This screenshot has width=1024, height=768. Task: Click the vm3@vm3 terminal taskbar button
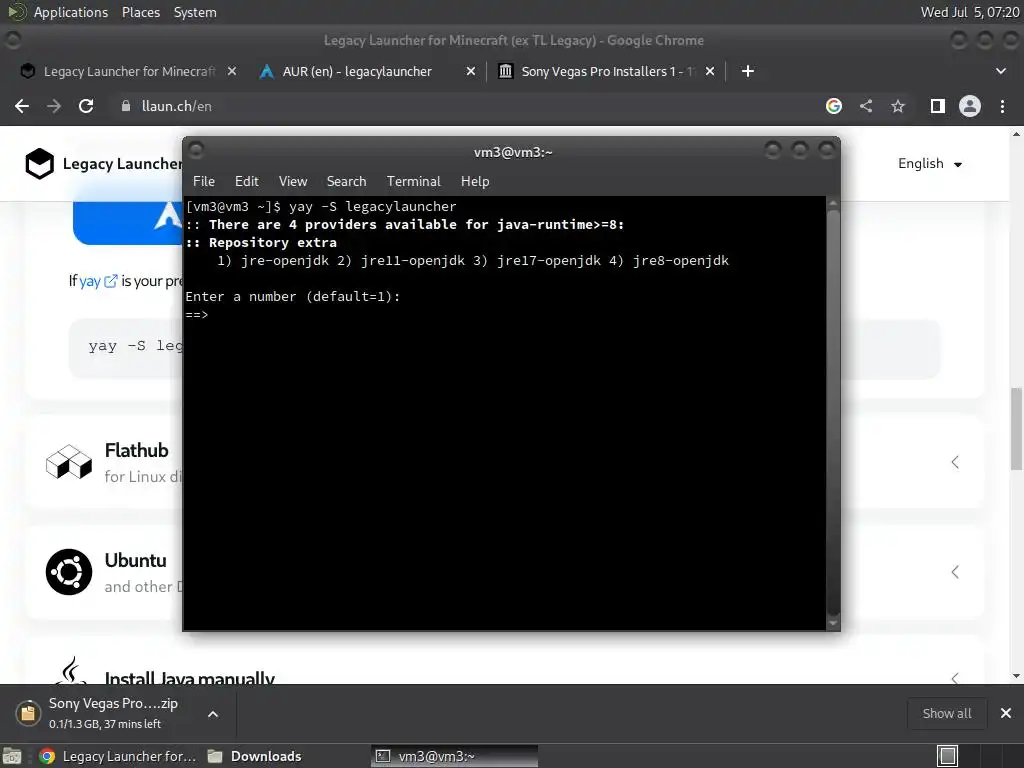coord(455,756)
